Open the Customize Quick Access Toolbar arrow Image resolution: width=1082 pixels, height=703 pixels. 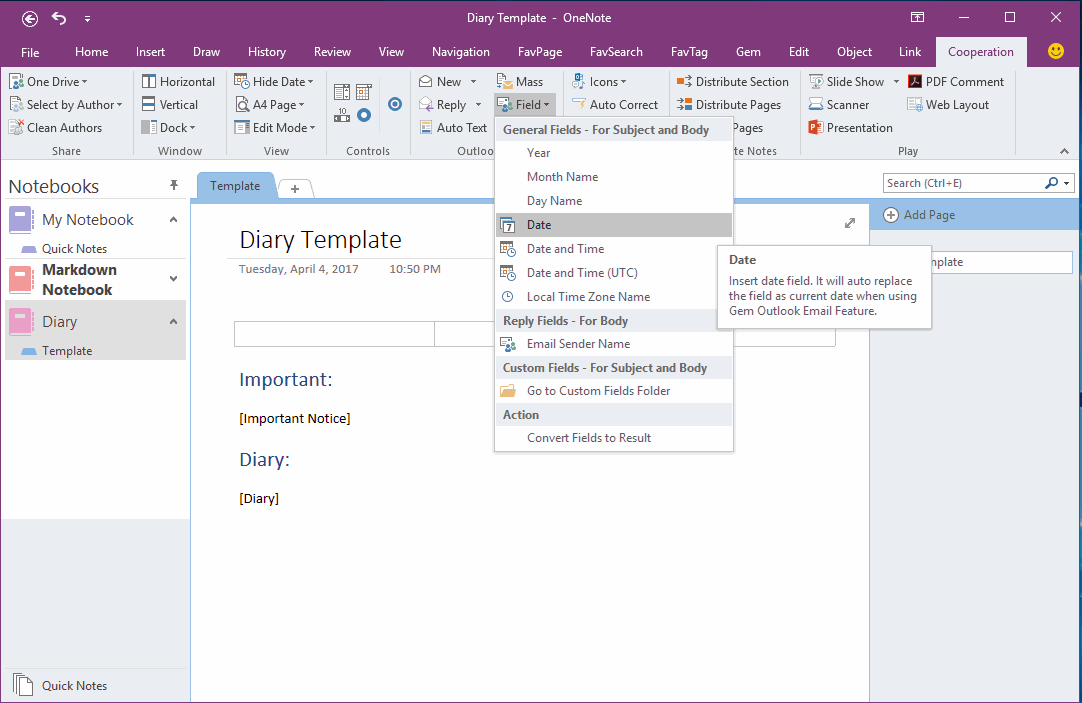[88, 19]
